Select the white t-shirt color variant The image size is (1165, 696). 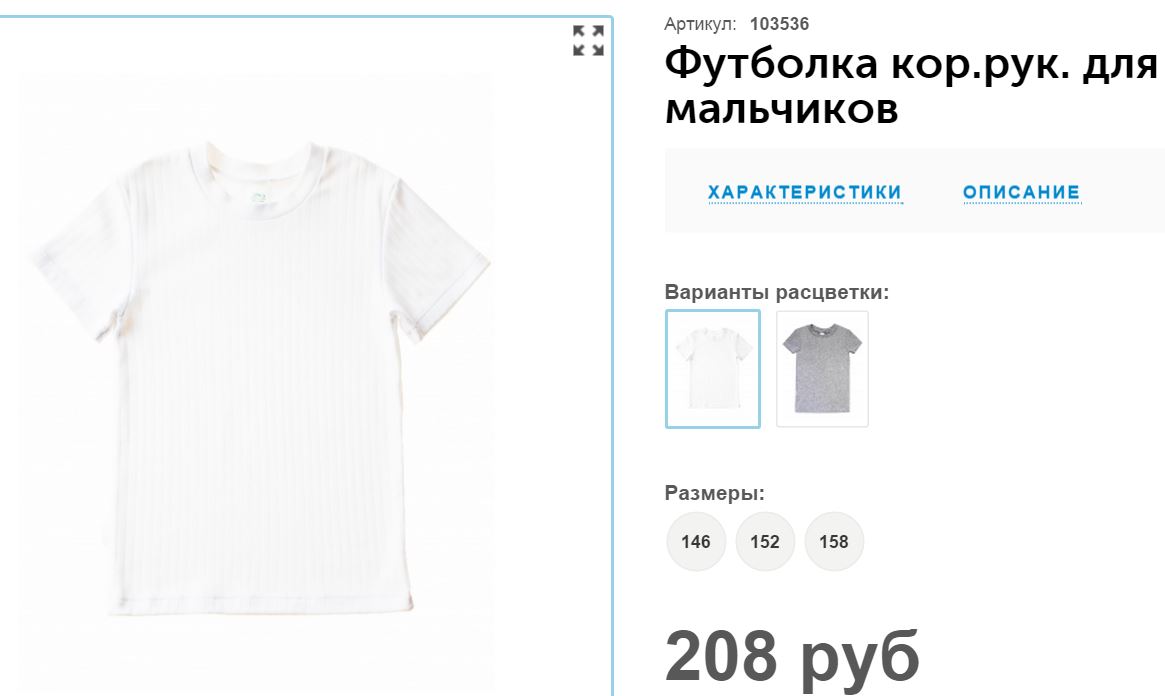[713, 369]
